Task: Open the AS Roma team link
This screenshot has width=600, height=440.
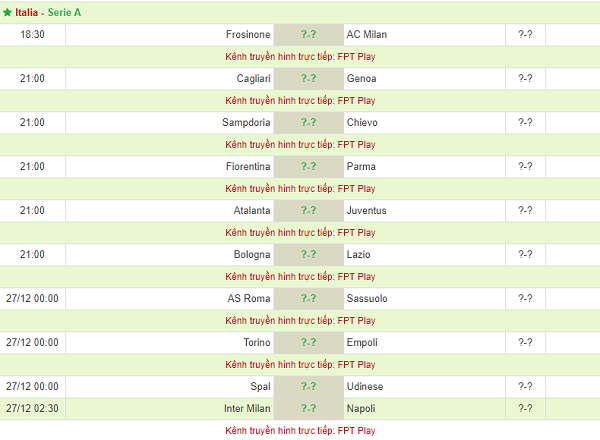Action: 250,298
